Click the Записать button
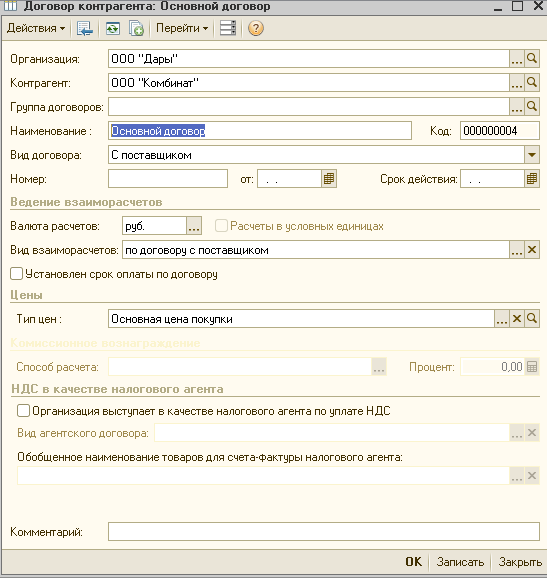 [x=460, y=562]
